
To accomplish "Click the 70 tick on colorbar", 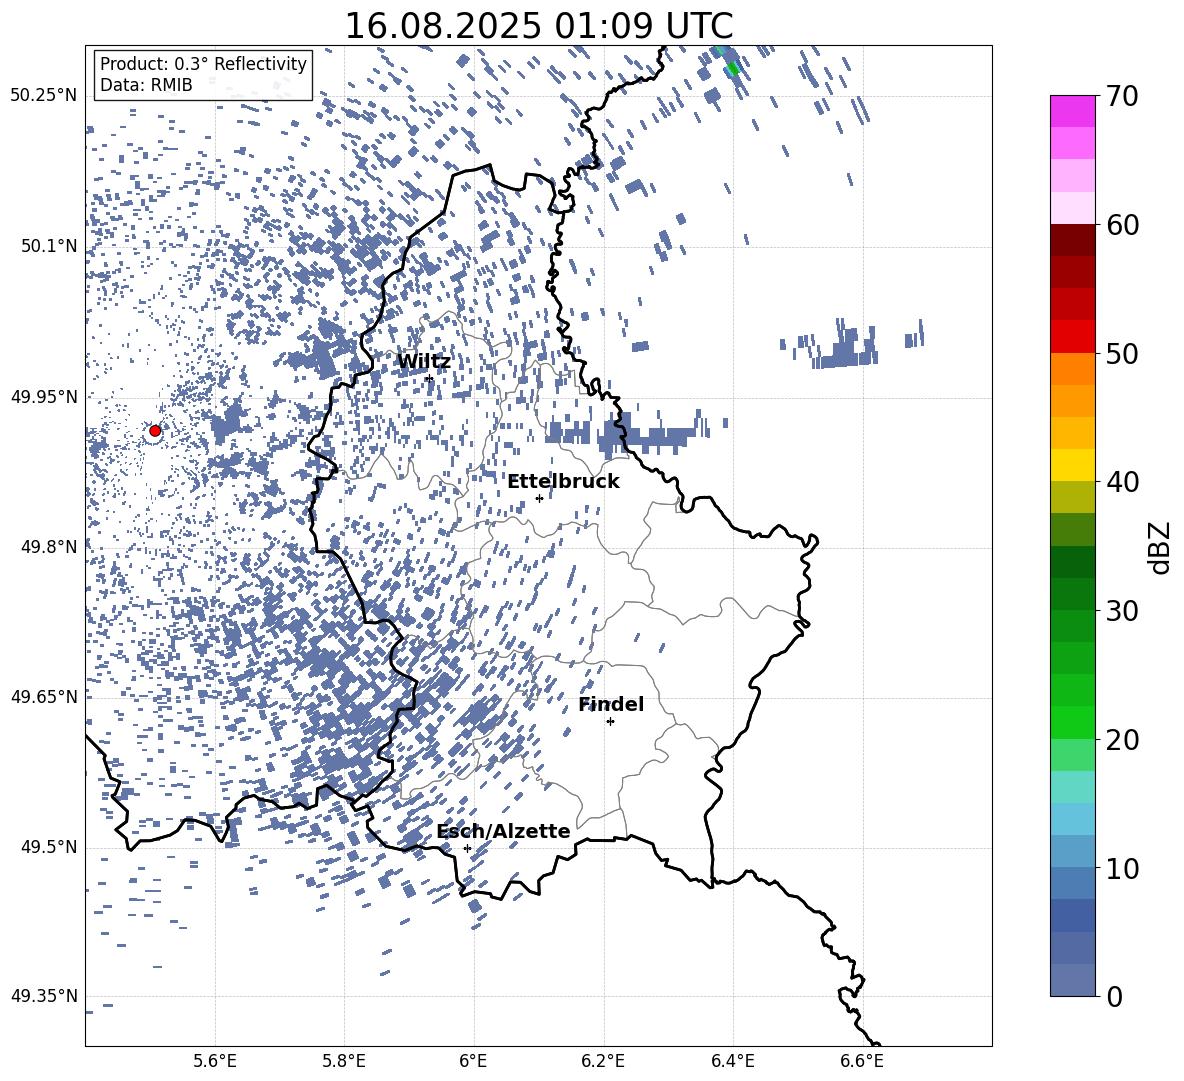I will coord(1122,97).
